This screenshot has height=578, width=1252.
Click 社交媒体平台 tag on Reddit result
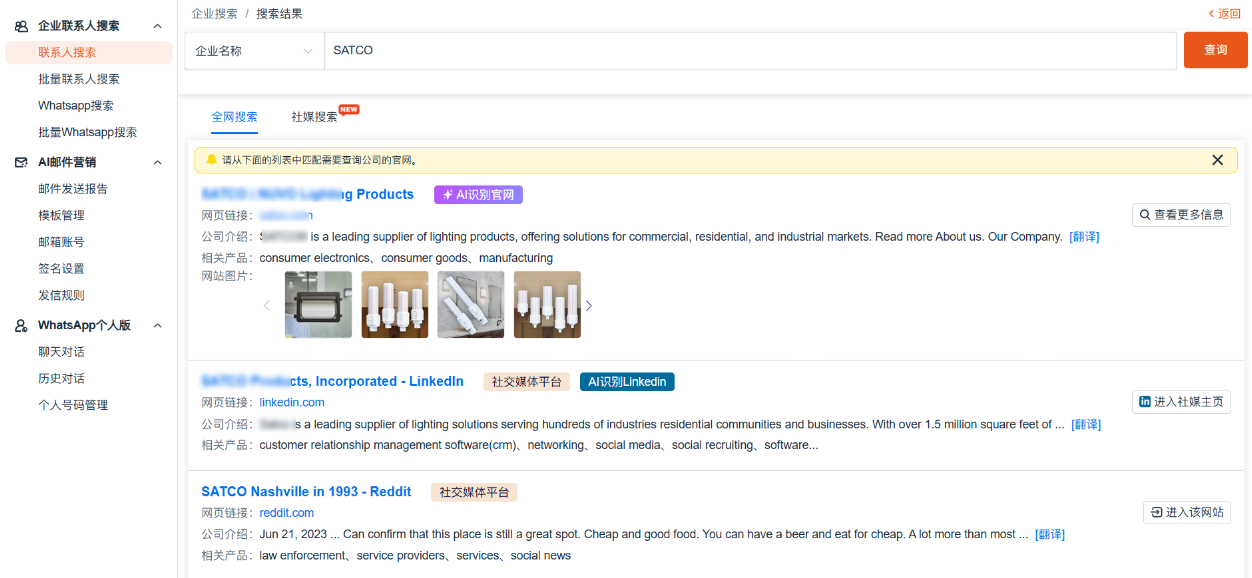(x=474, y=492)
